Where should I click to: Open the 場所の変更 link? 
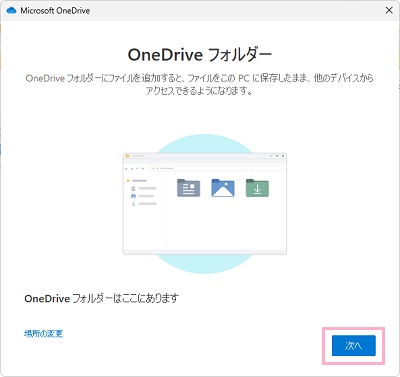tap(43, 333)
